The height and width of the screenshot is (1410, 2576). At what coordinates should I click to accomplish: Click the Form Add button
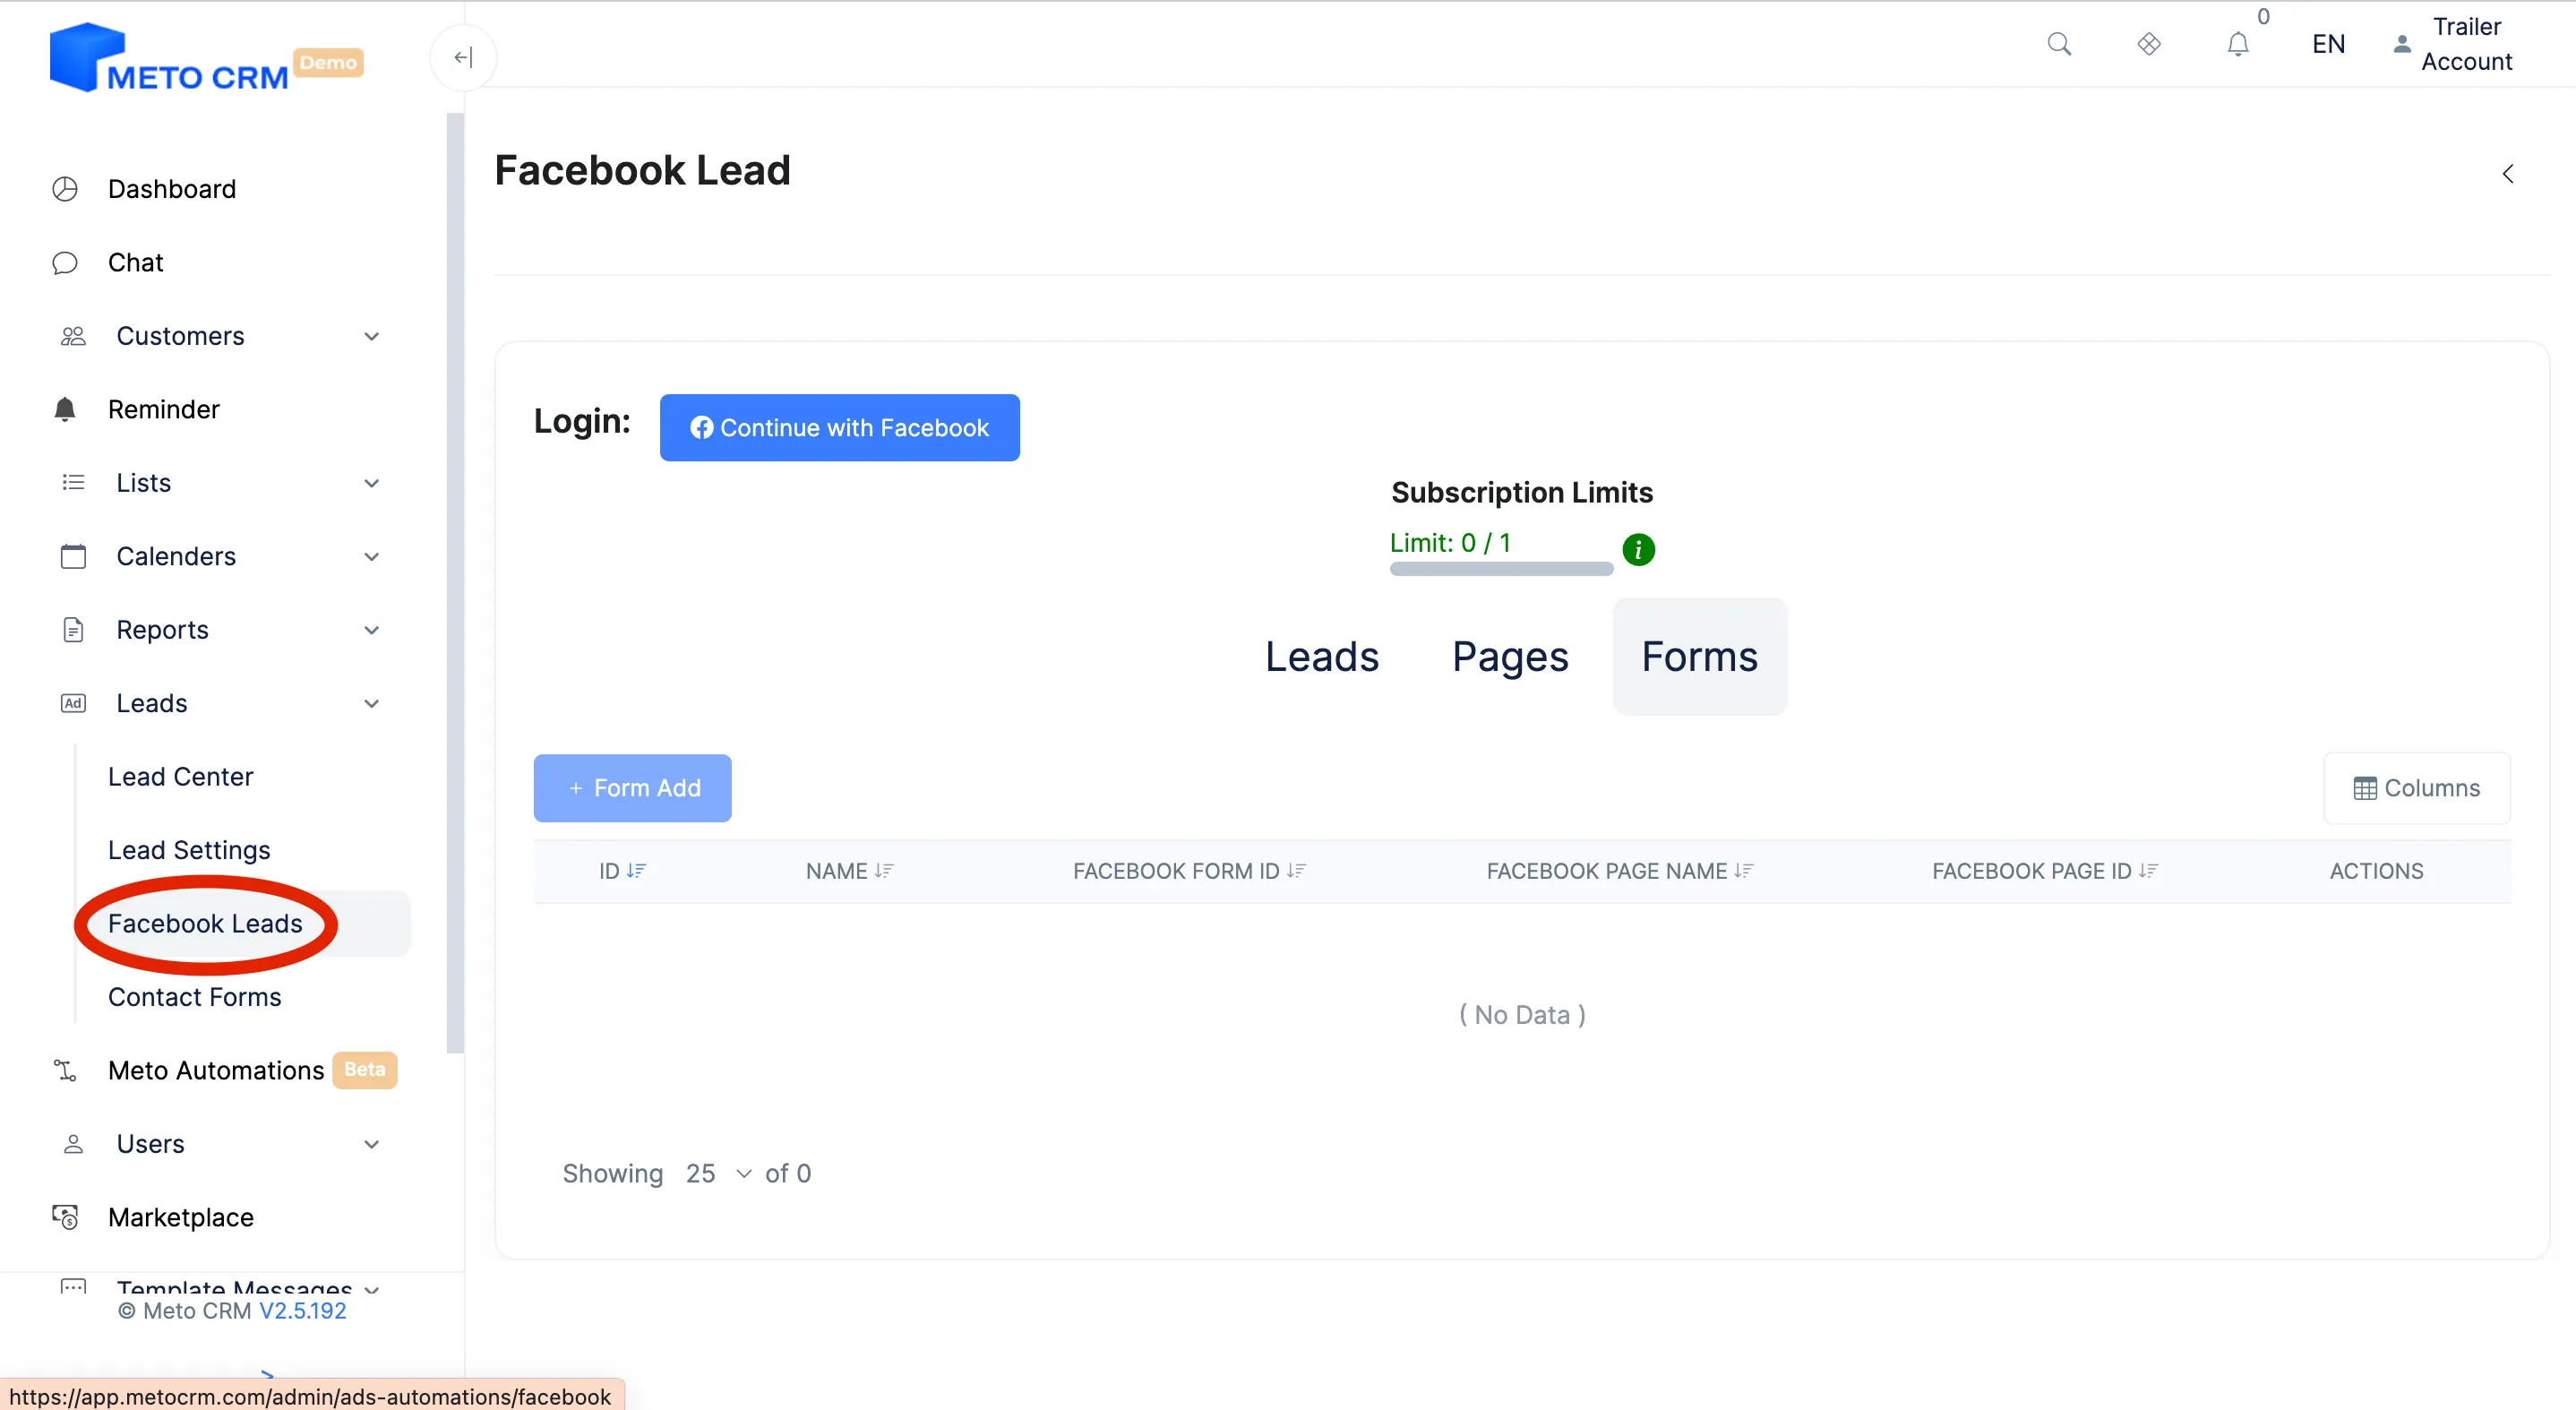(632, 788)
